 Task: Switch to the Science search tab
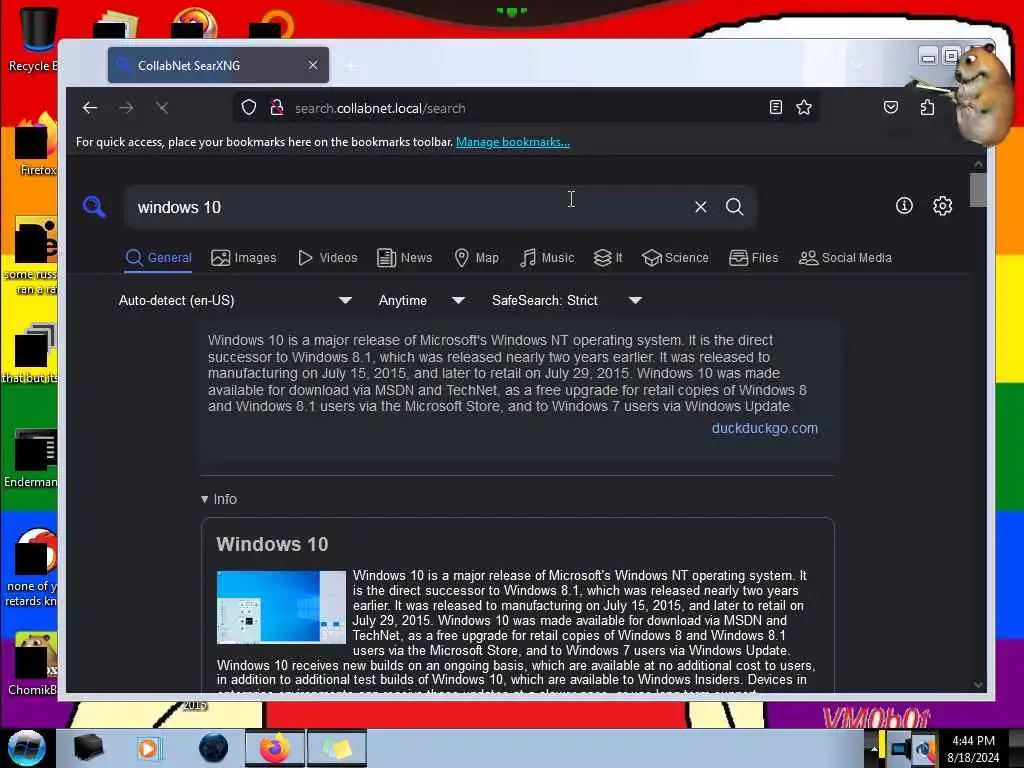pos(675,258)
